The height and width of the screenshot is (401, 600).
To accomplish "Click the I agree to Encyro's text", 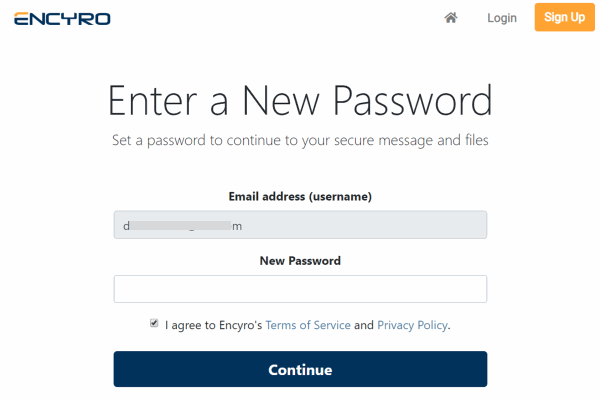I will [x=214, y=325].
